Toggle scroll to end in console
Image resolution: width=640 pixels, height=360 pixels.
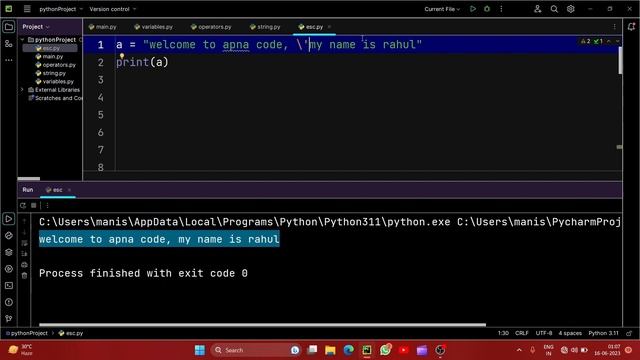pyautogui.click(x=24, y=253)
